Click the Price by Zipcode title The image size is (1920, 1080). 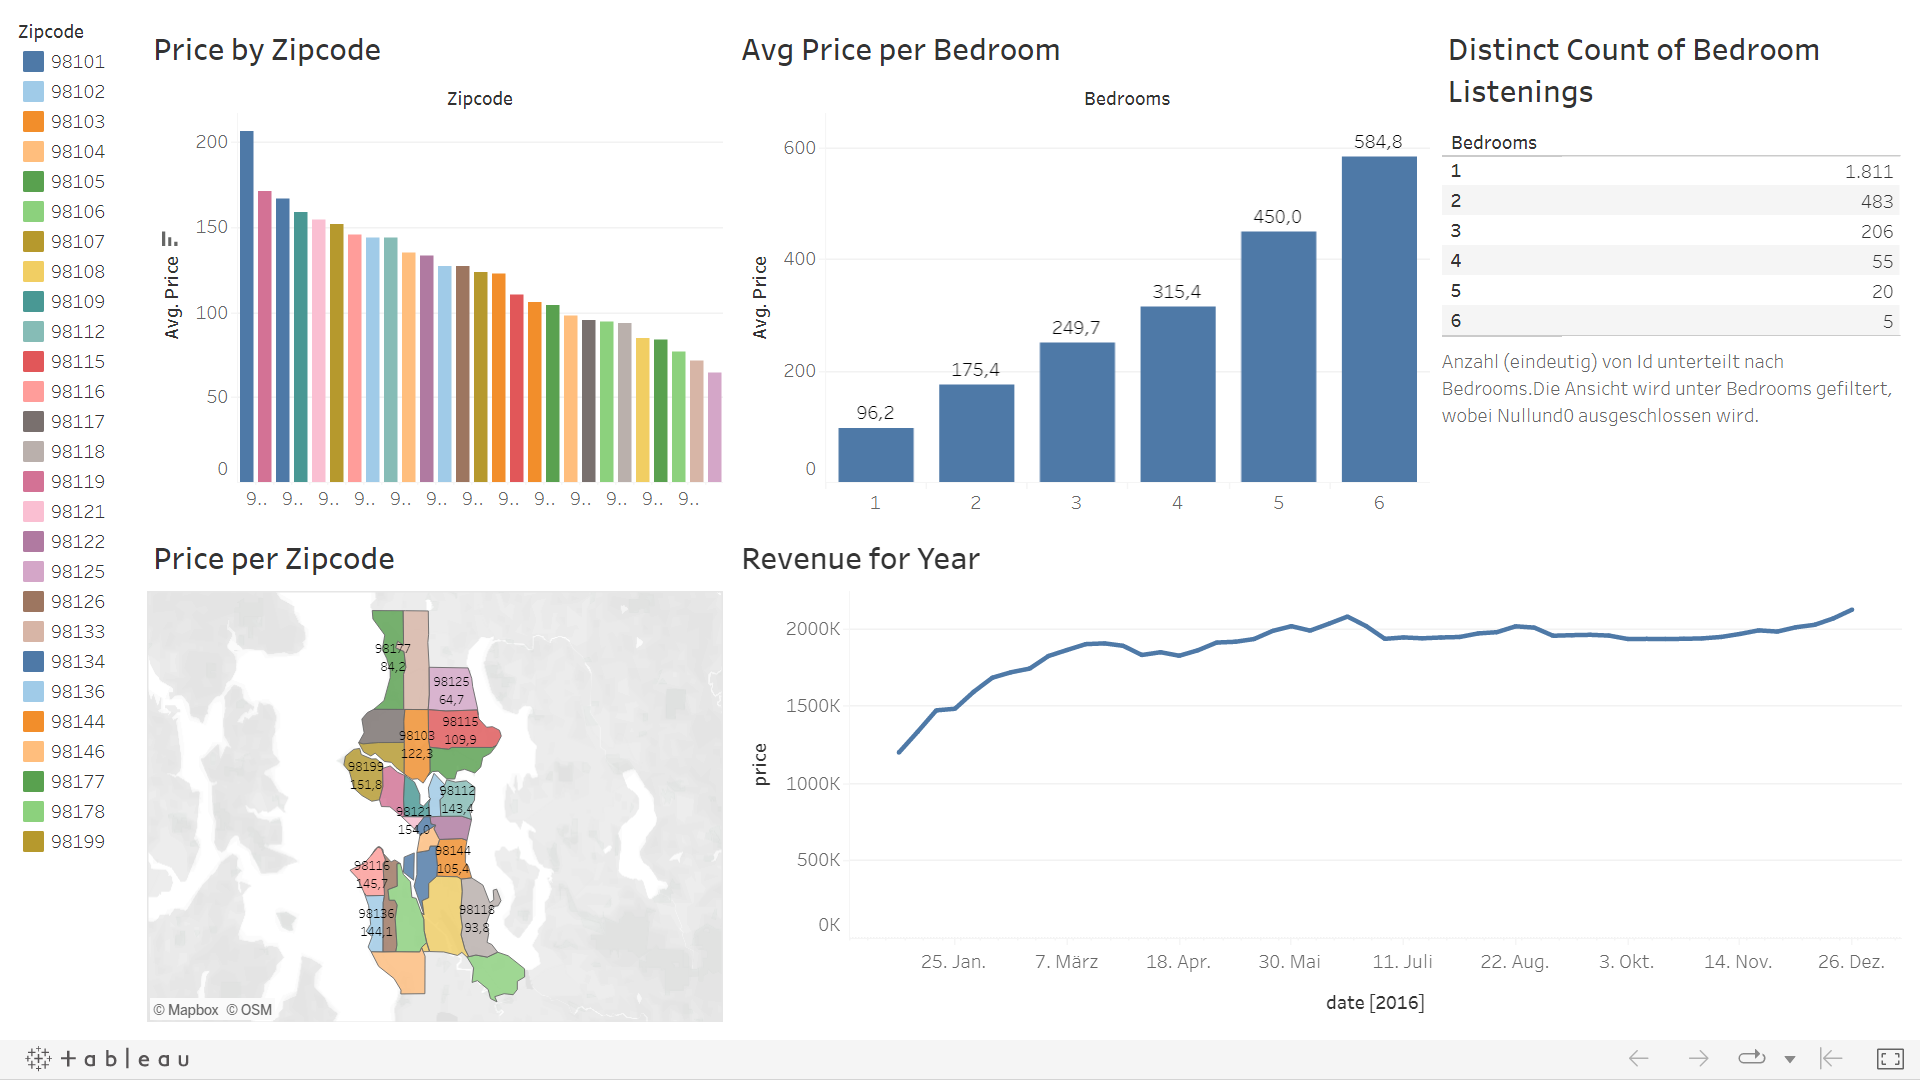coord(267,50)
